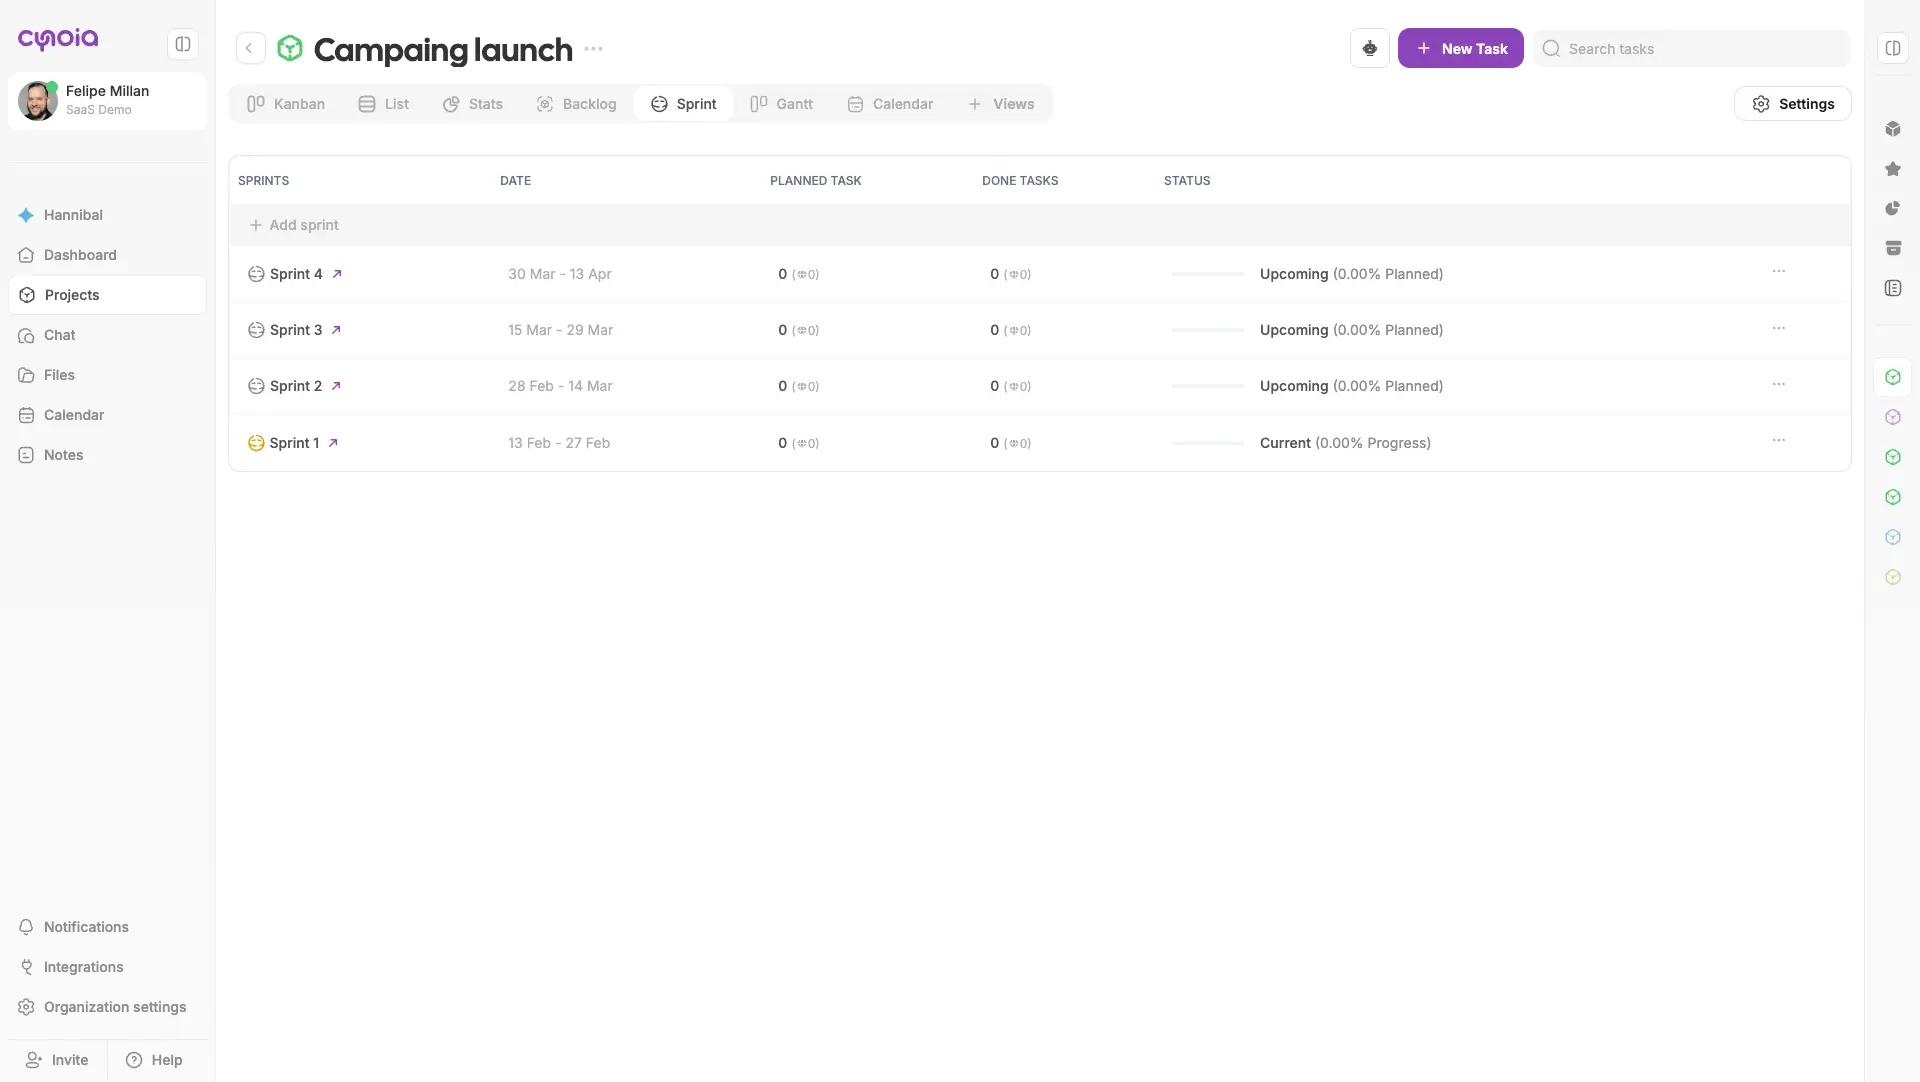1920x1082 pixels.
Task: Expand the Views plus dropdown
Action: (x=1001, y=104)
